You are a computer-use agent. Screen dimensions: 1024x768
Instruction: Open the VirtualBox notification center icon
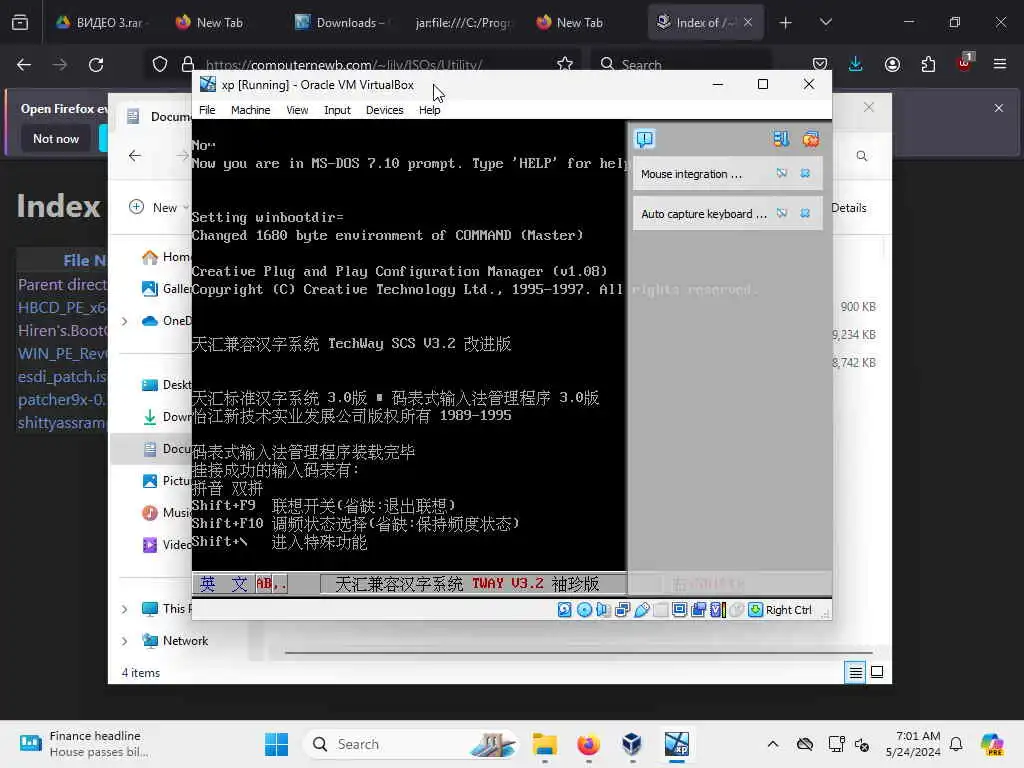[644, 139]
